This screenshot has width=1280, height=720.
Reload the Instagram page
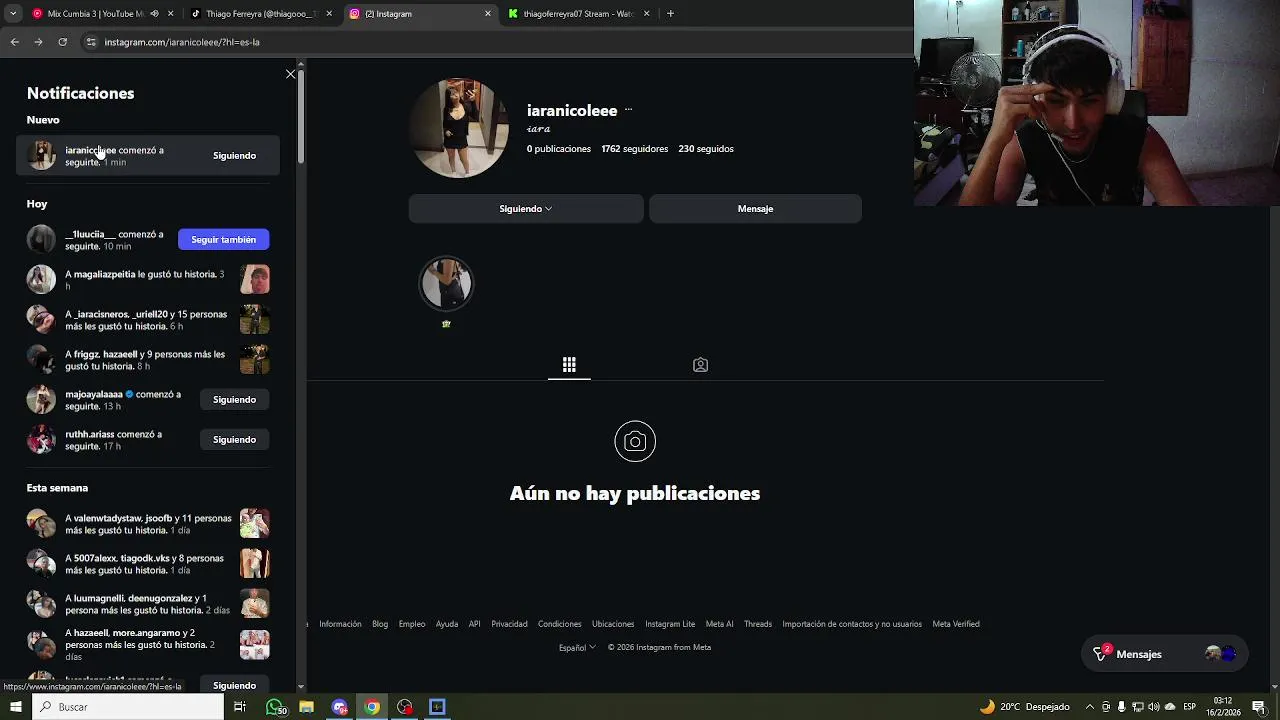[x=62, y=42]
